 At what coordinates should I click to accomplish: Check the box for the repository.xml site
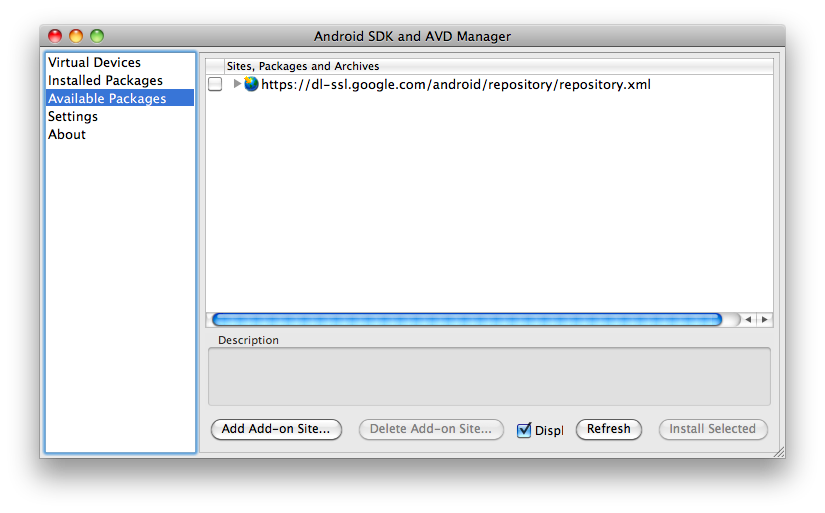(215, 85)
